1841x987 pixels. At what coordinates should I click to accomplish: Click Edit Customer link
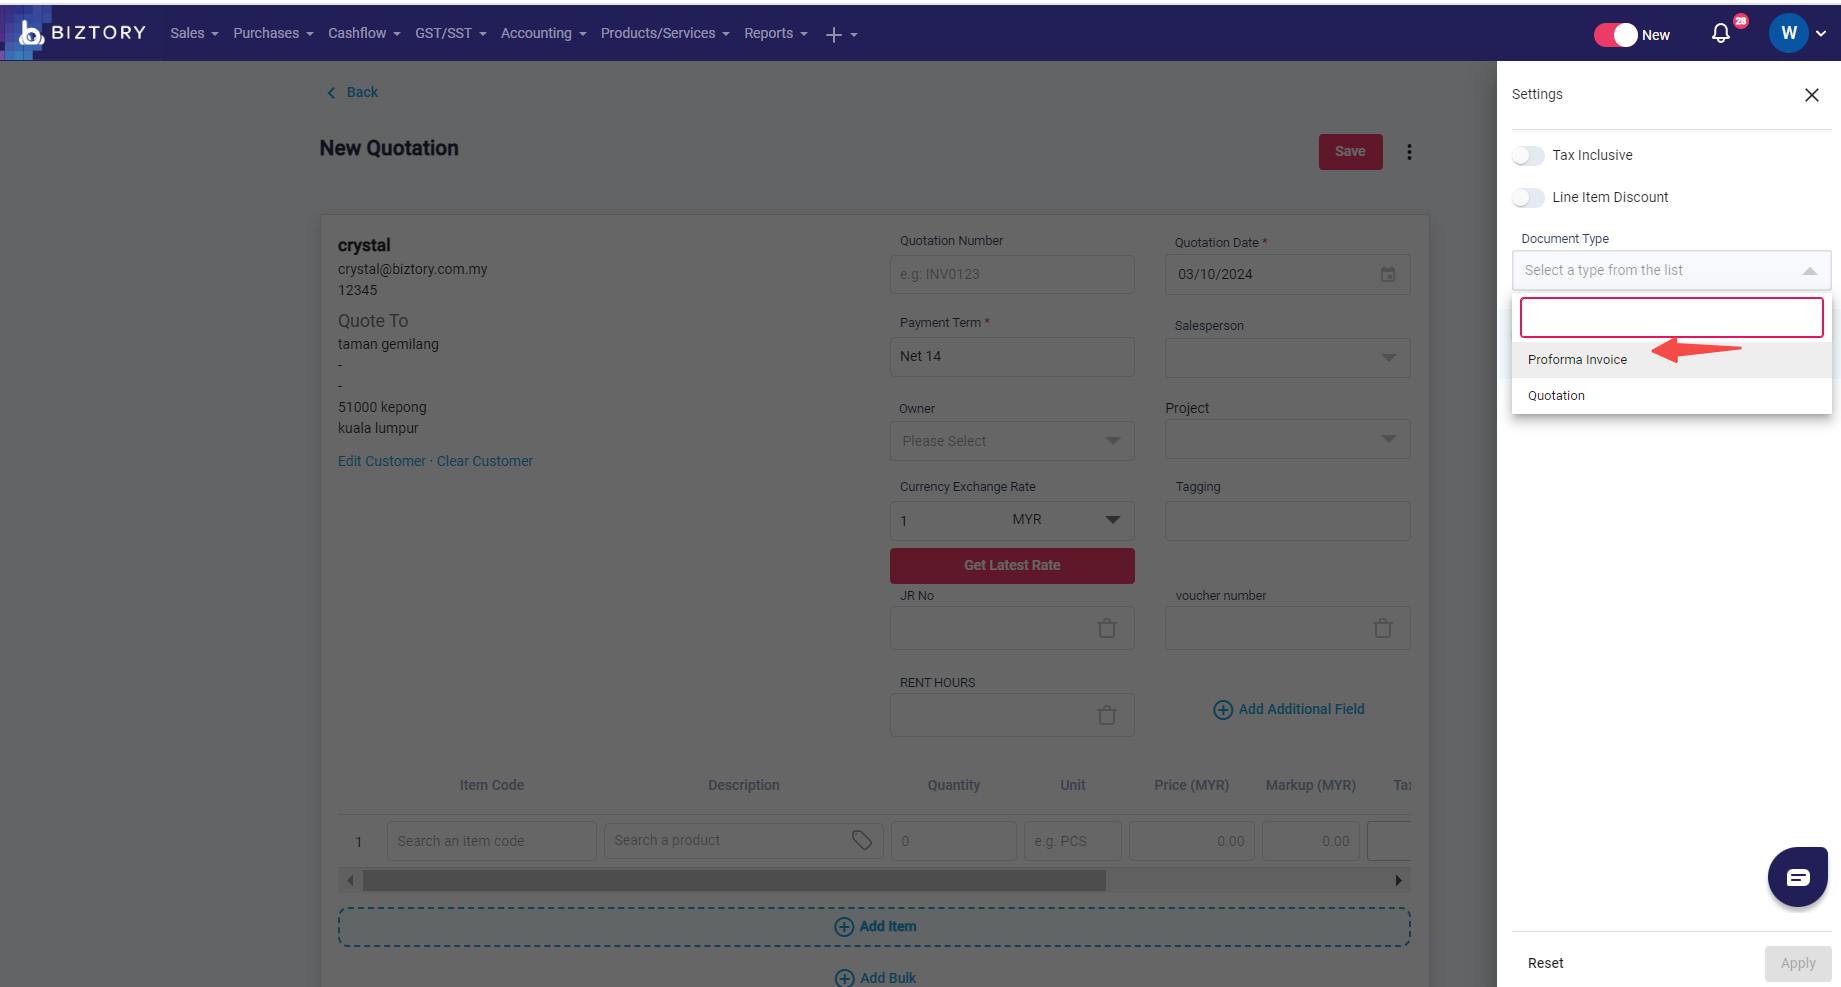tap(381, 462)
